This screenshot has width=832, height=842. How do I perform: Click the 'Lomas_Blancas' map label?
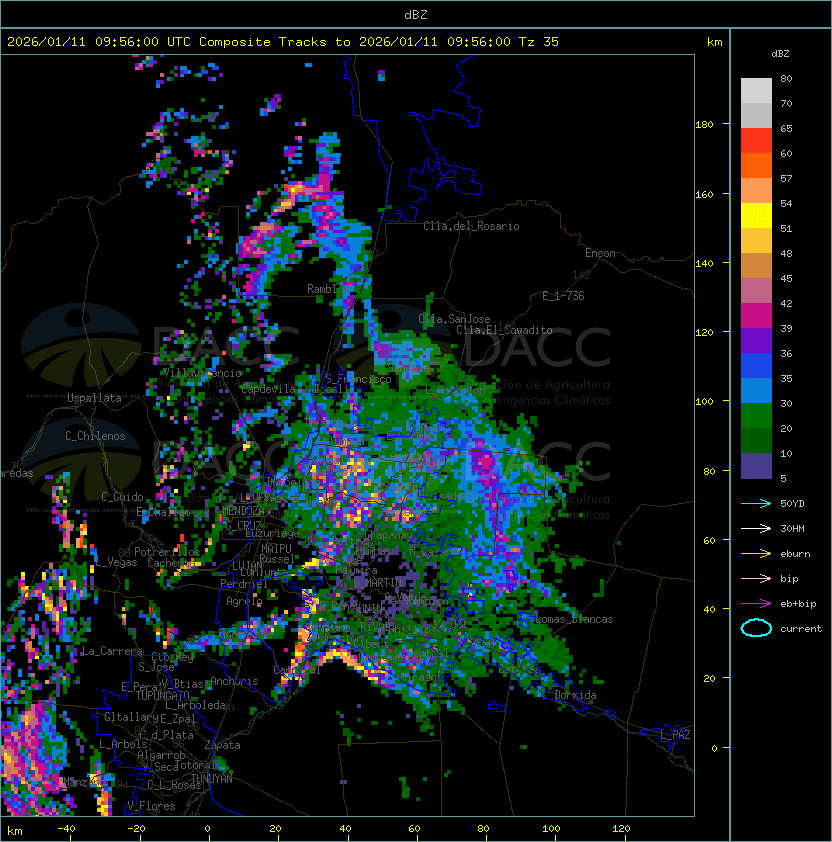pyautogui.click(x=574, y=619)
